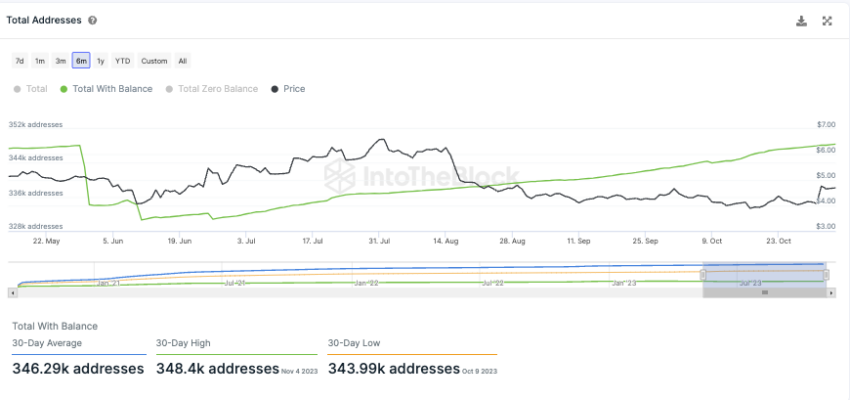The image size is (850, 400).
Task: Open fullscreen expand icon
Action: pos(827,21)
